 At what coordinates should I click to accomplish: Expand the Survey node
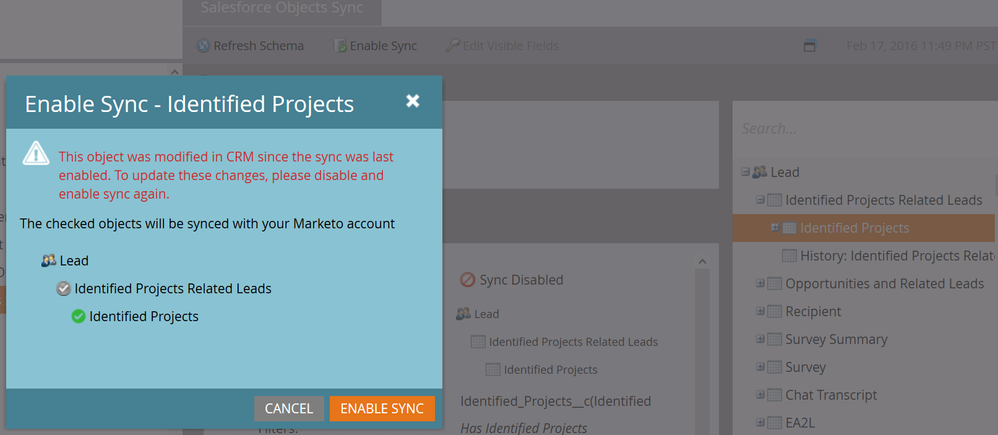(x=760, y=367)
